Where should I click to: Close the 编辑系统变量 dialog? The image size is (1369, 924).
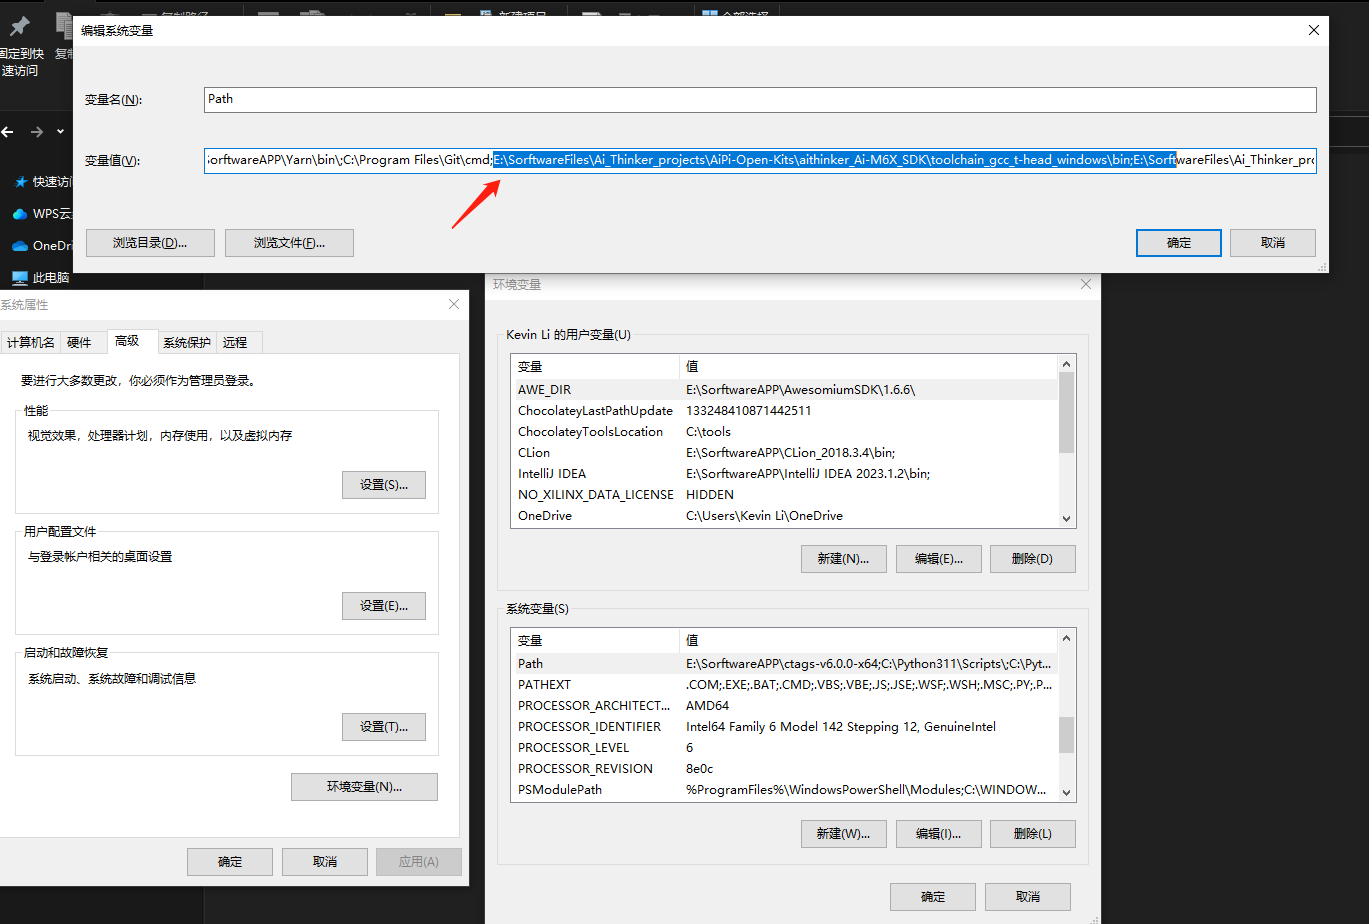[1314, 30]
